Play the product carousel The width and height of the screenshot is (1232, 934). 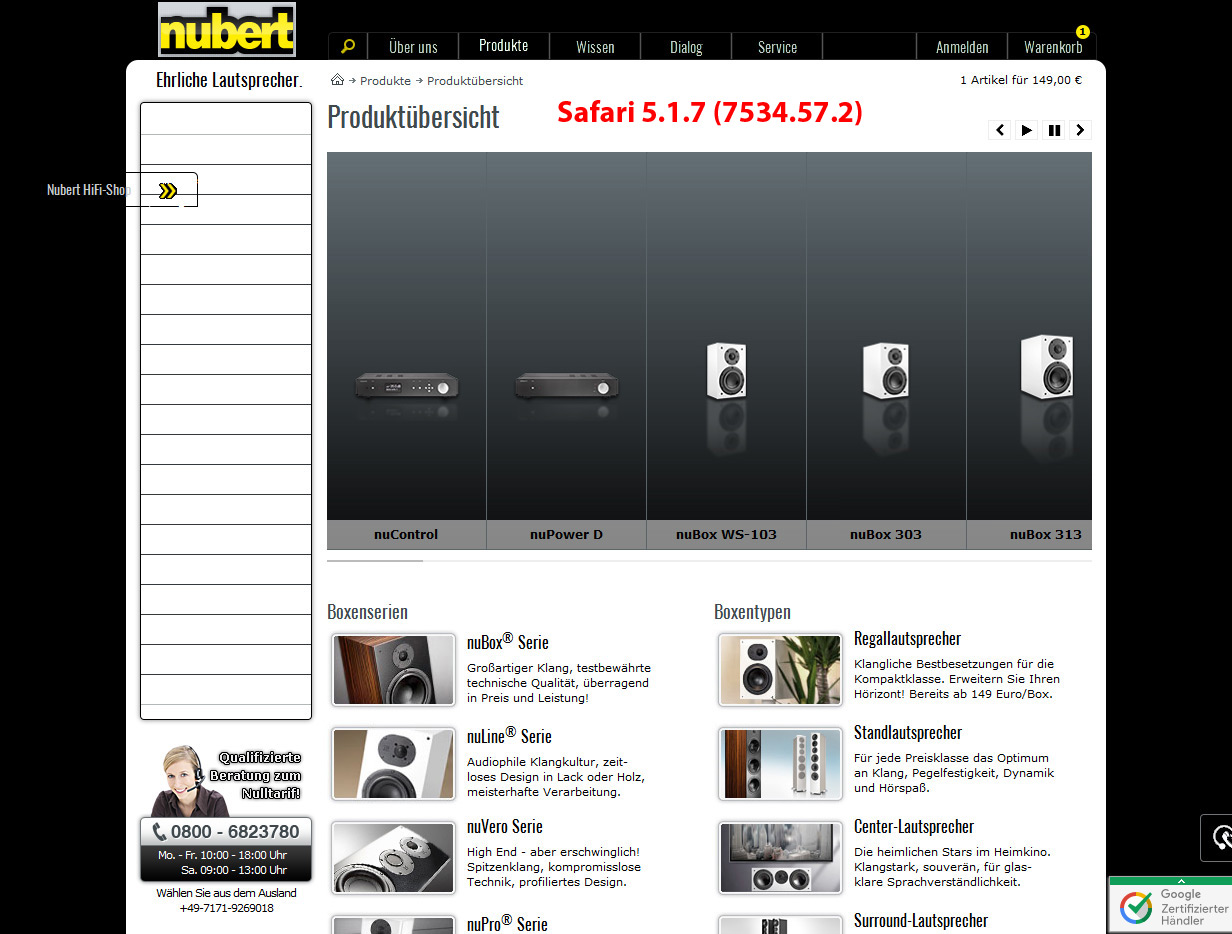pos(1026,130)
